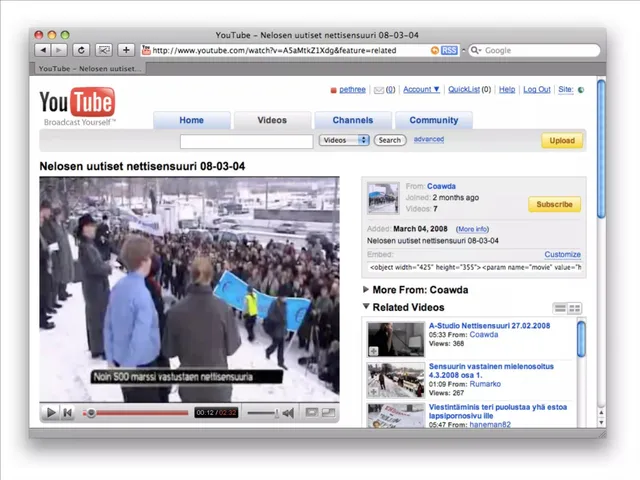Viewport: 640px width, 480px height.
Task: Click the video progress seek bar
Action: pyautogui.click(x=136, y=413)
